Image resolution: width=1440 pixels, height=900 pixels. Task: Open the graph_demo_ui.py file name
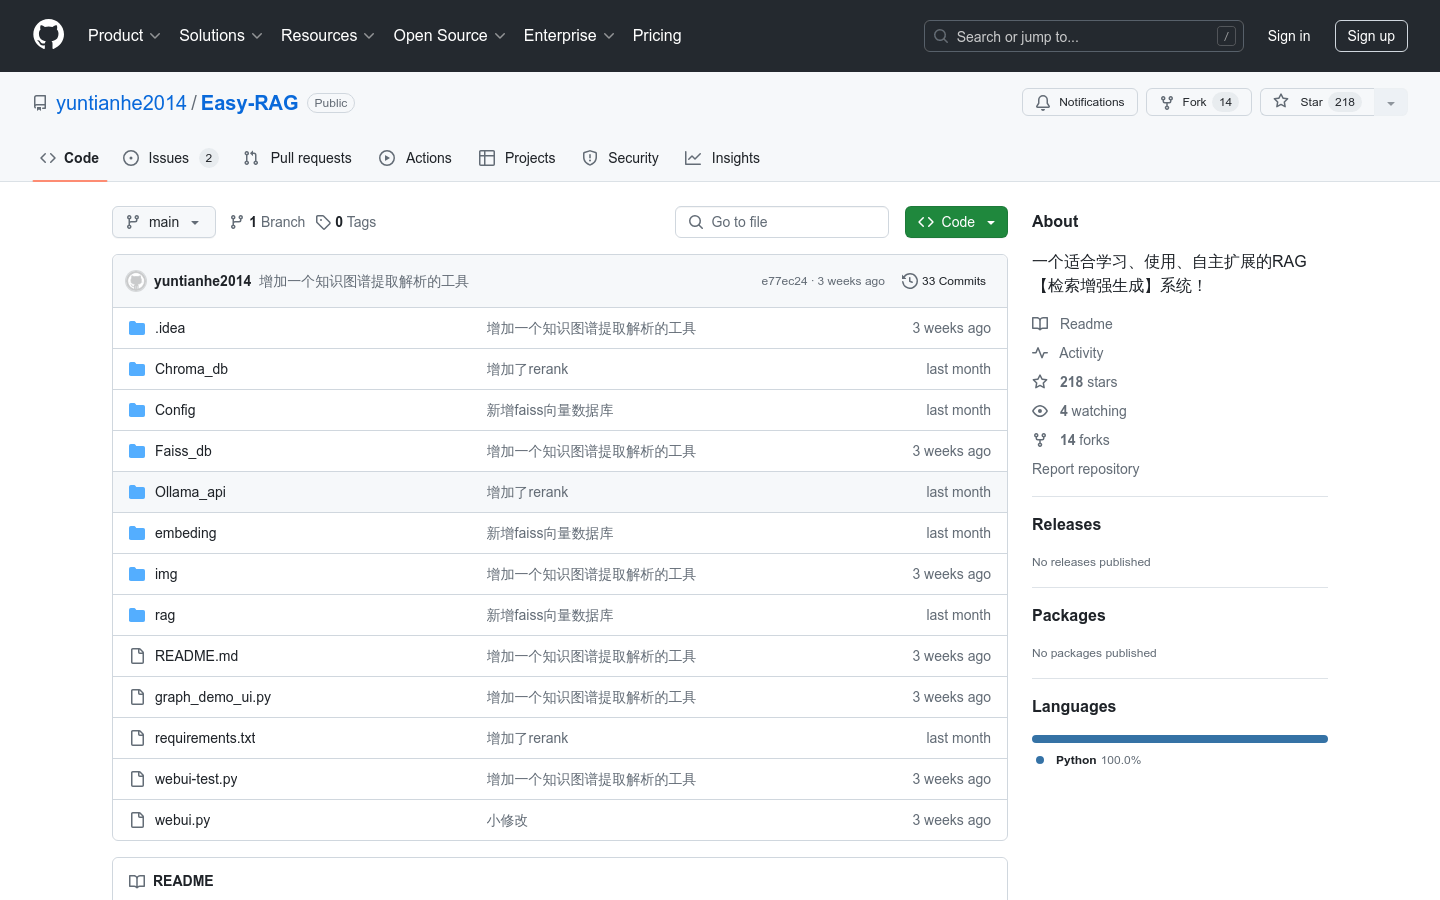213,697
